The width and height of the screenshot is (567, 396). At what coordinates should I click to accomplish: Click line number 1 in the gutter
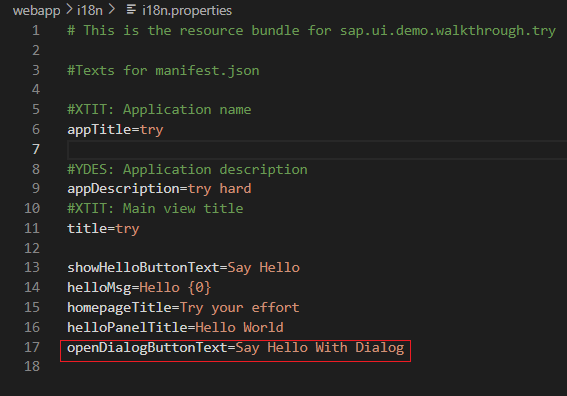pos(36,30)
